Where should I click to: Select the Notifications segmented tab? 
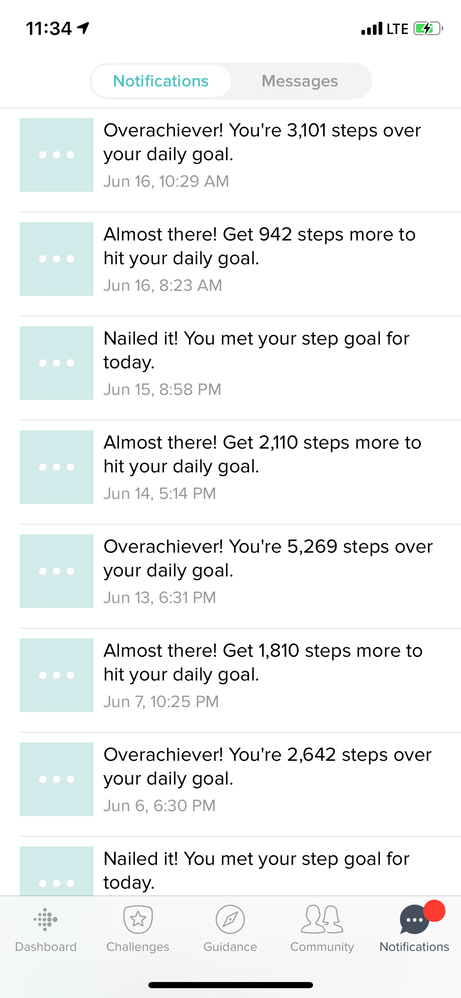160,81
